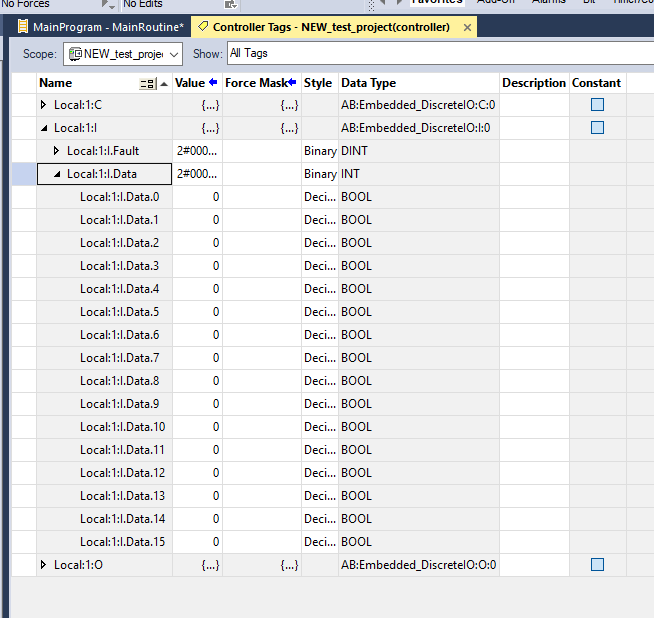The width and height of the screenshot is (654, 618).
Task: Open the No Edits dropdown arrow
Action: (227, 4)
